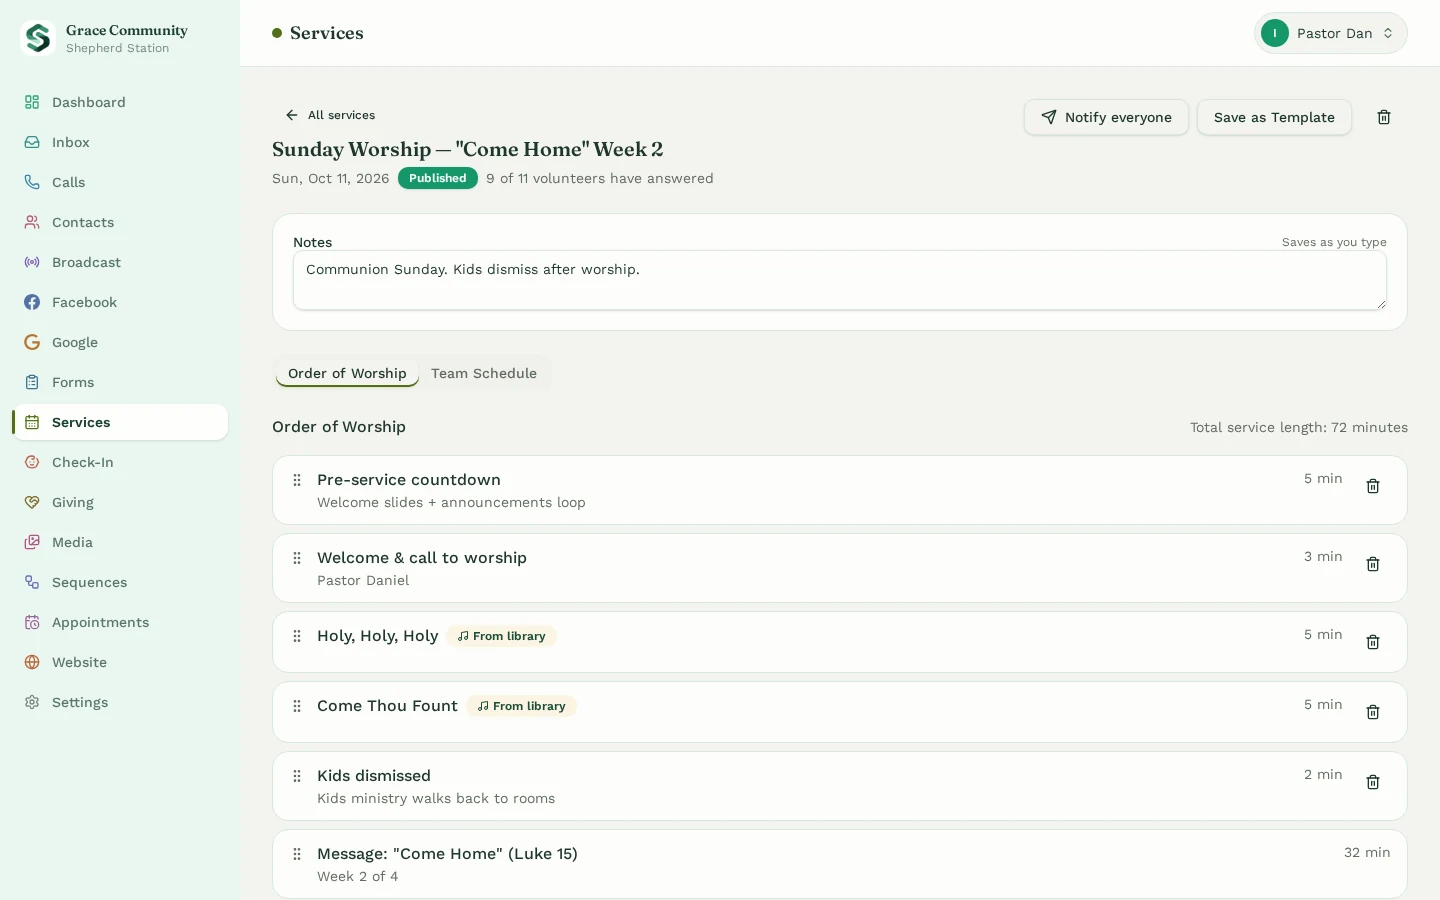Delete this service with the header trash icon

pos(1384,117)
